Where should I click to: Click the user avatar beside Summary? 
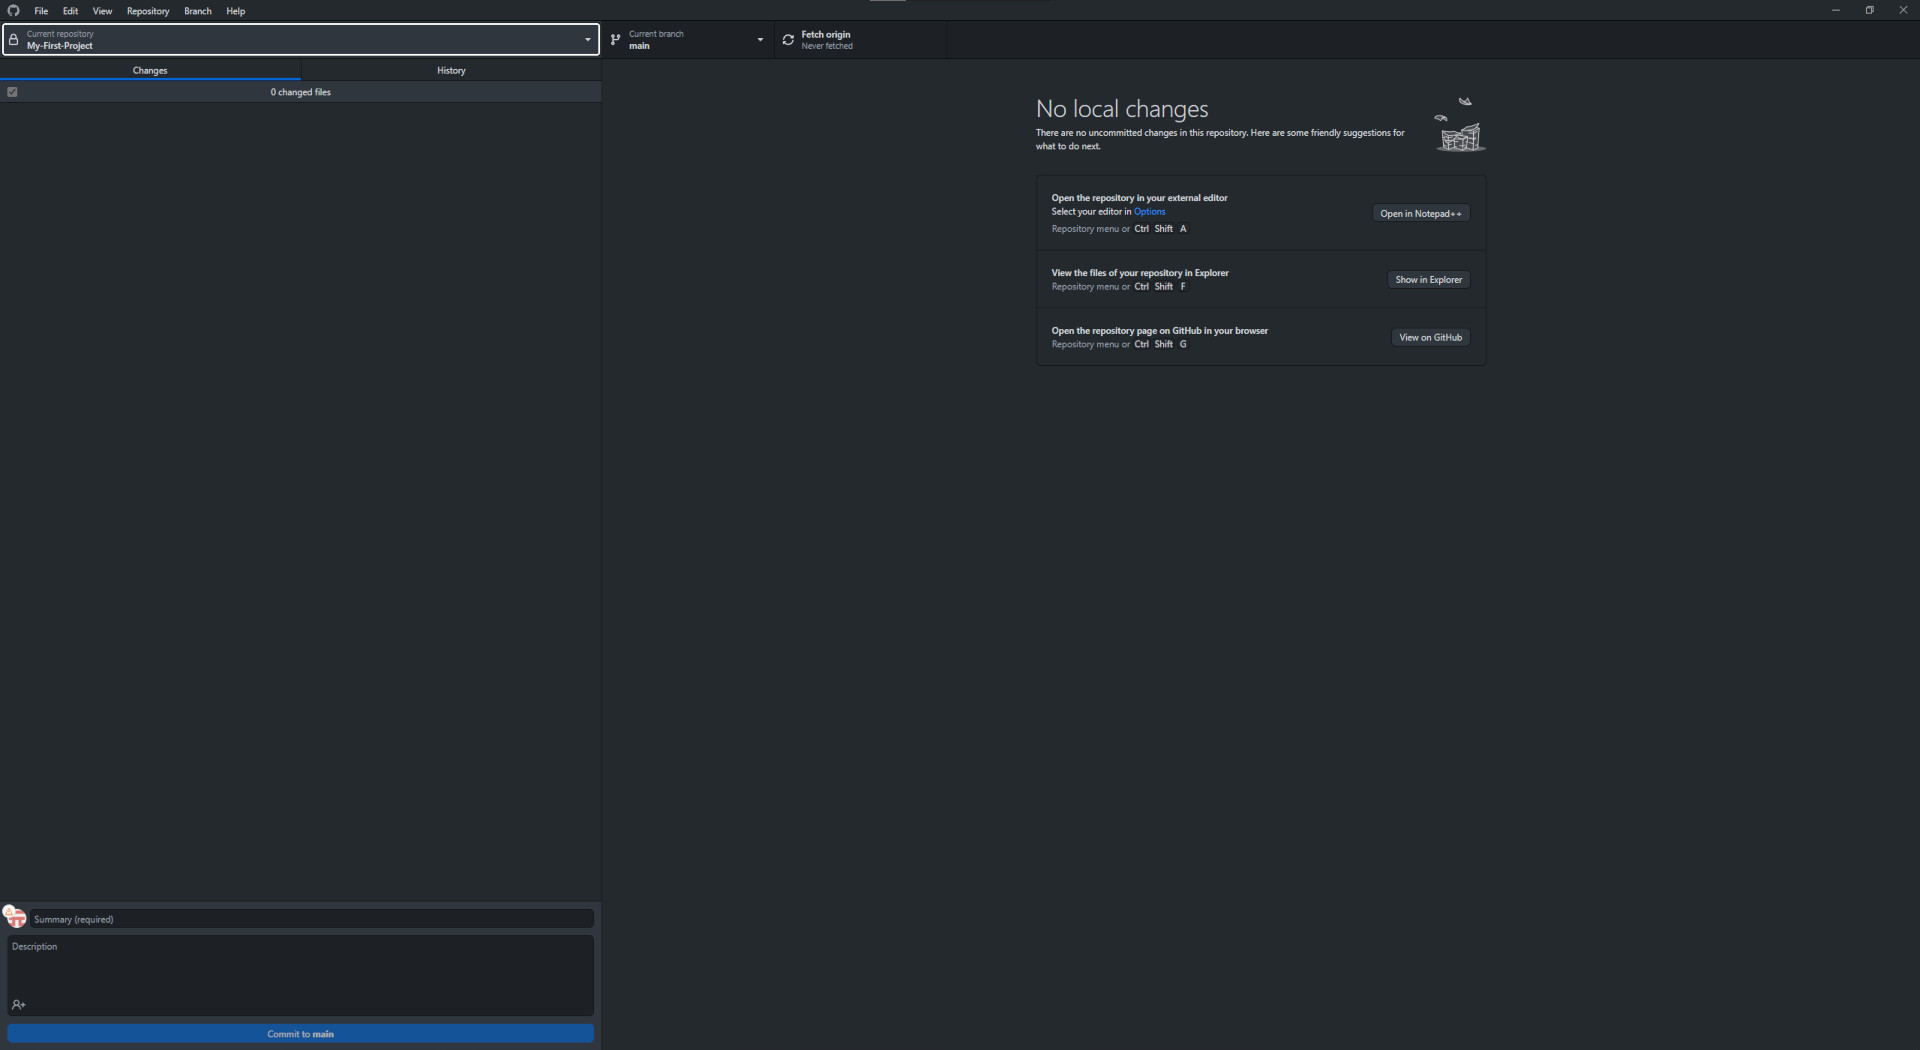coord(15,917)
